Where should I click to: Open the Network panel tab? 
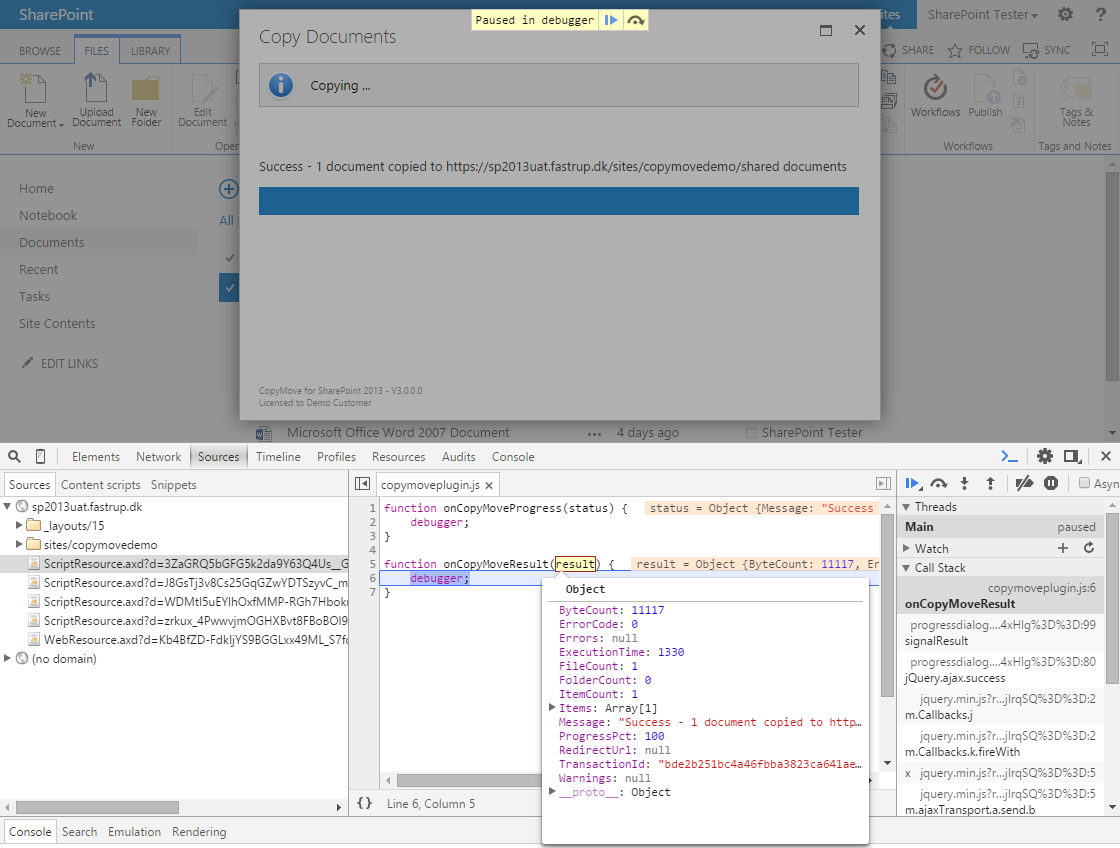point(158,456)
